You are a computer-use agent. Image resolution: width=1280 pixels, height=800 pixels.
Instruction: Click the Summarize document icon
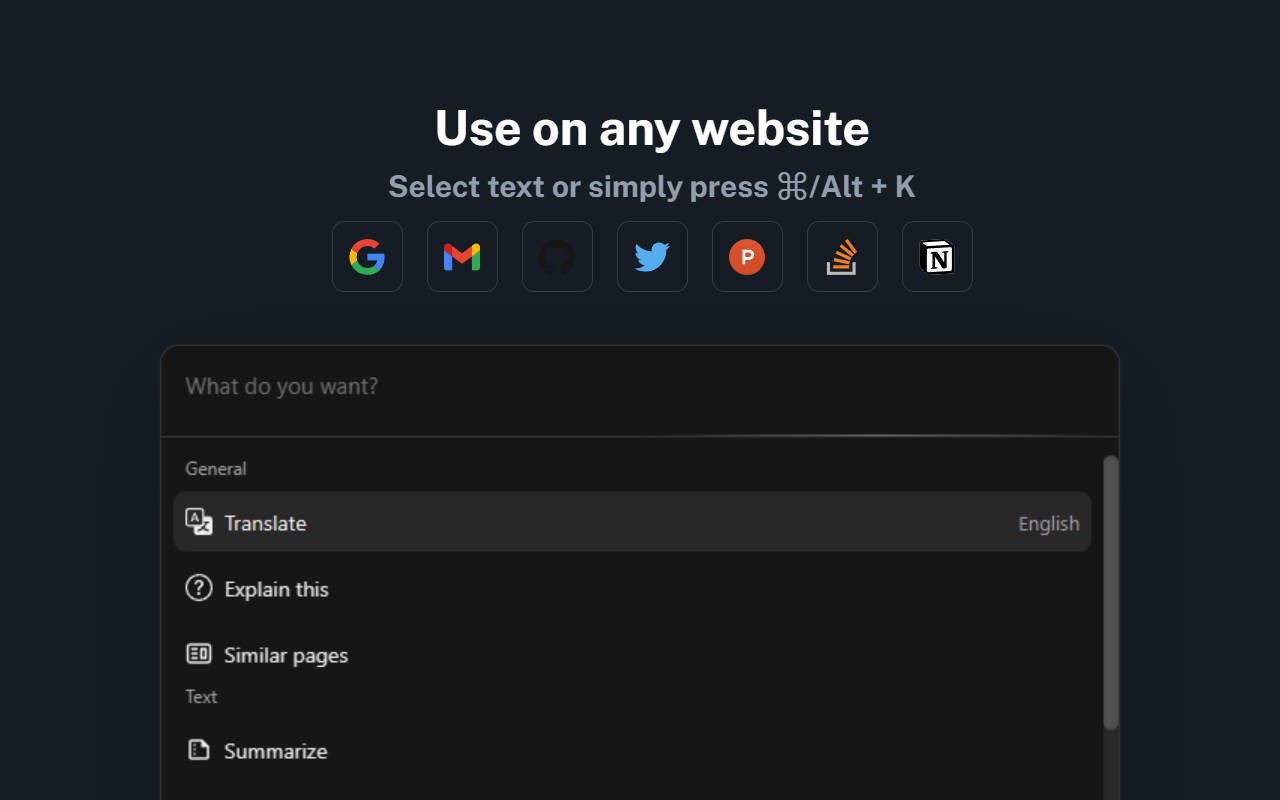pos(199,750)
